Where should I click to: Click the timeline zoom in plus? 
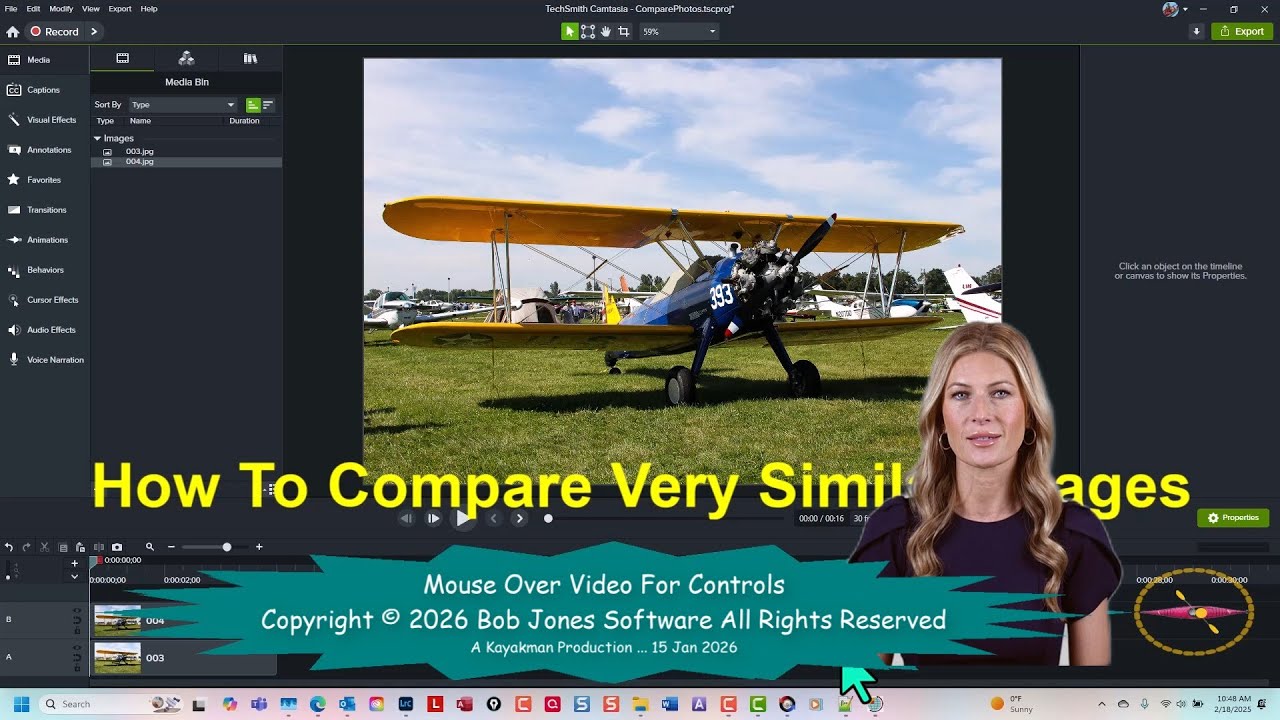click(259, 547)
